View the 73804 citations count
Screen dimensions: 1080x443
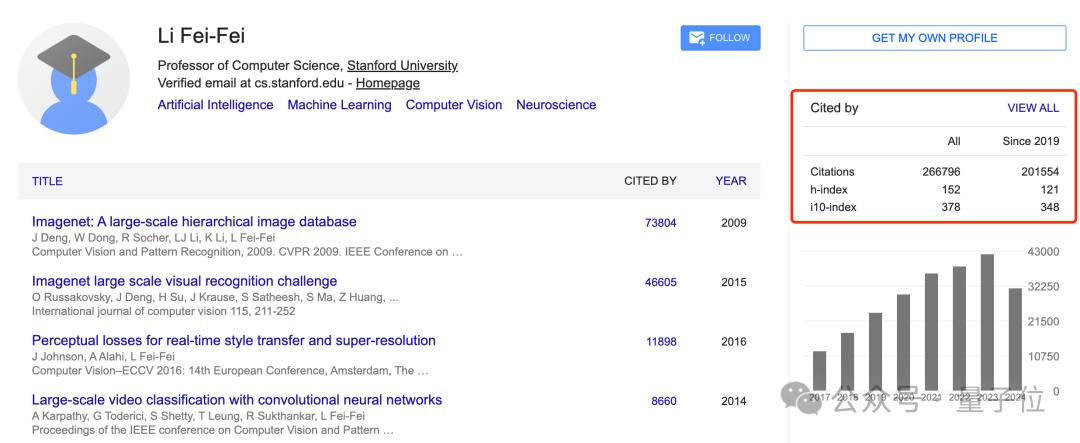pyautogui.click(x=661, y=223)
